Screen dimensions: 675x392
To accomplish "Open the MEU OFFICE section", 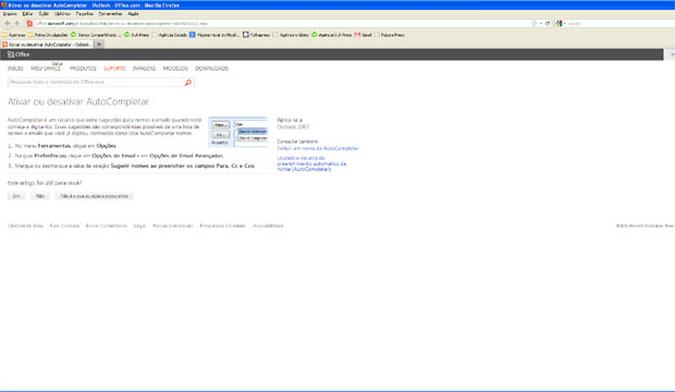I will click(x=46, y=68).
